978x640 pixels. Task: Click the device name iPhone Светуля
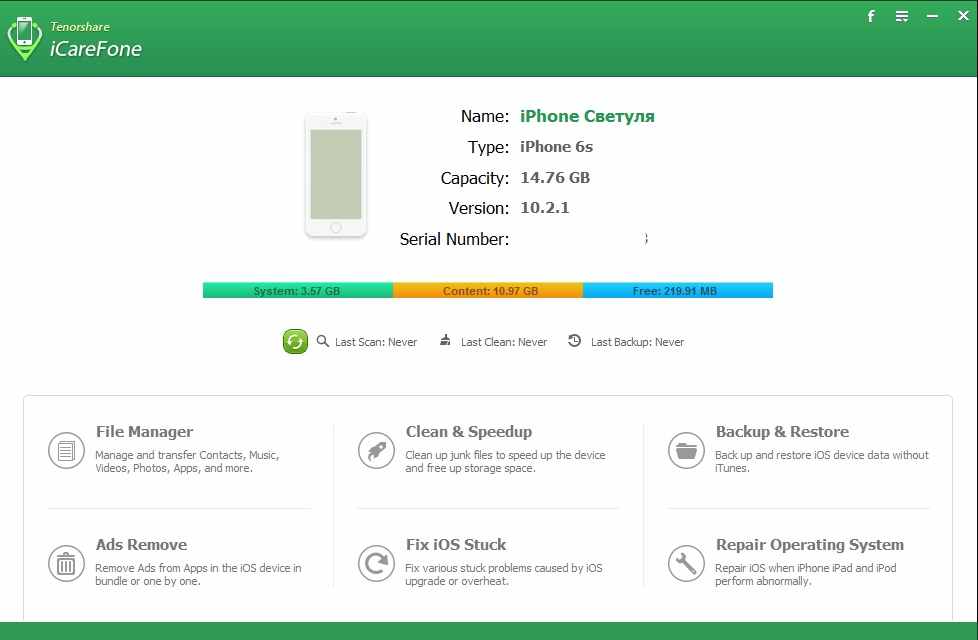pyautogui.click(x=588, y=117)
